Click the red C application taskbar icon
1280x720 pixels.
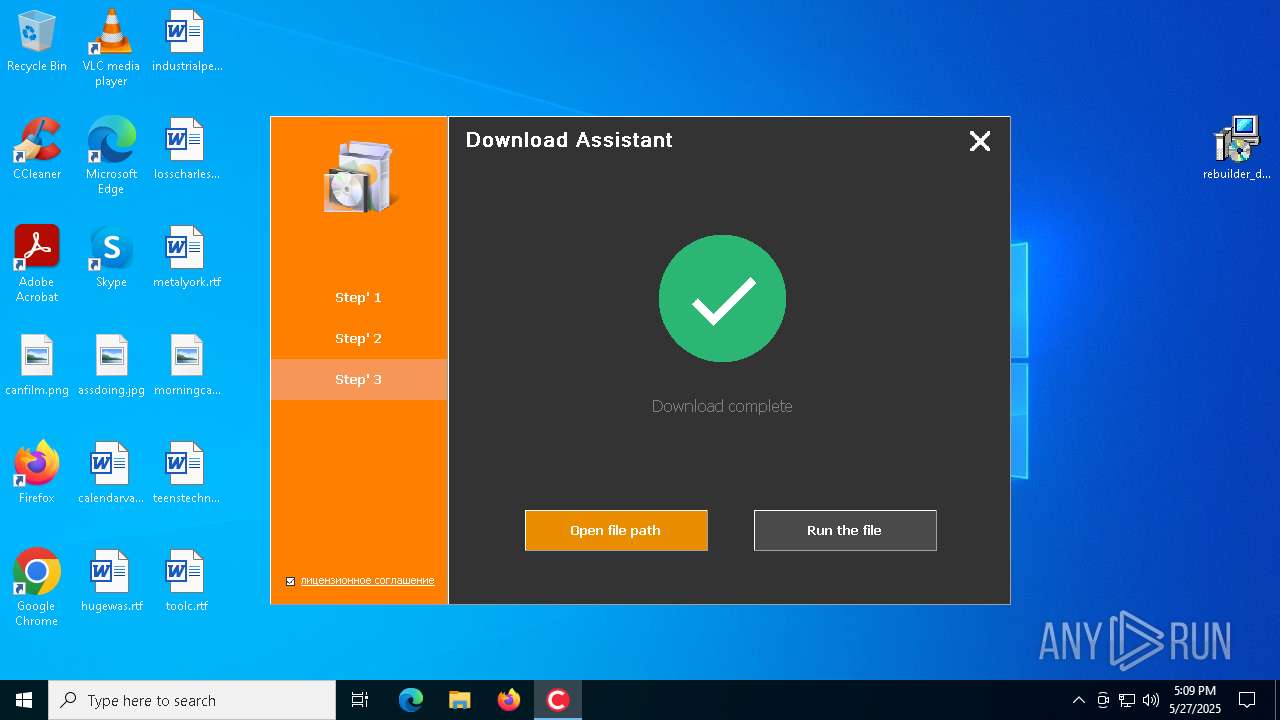(x=558, y=700)
